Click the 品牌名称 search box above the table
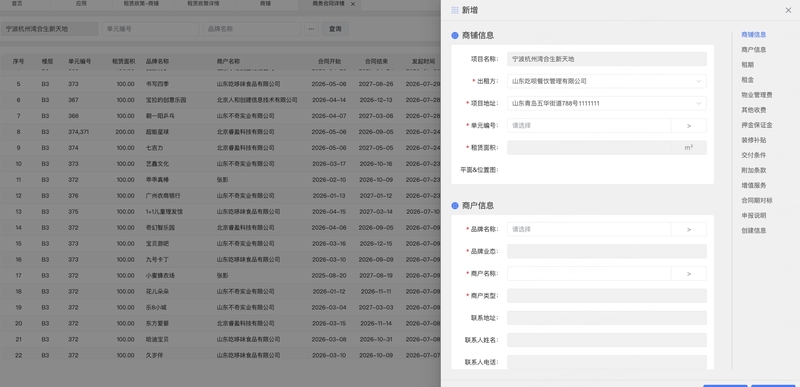 [252, 29]
